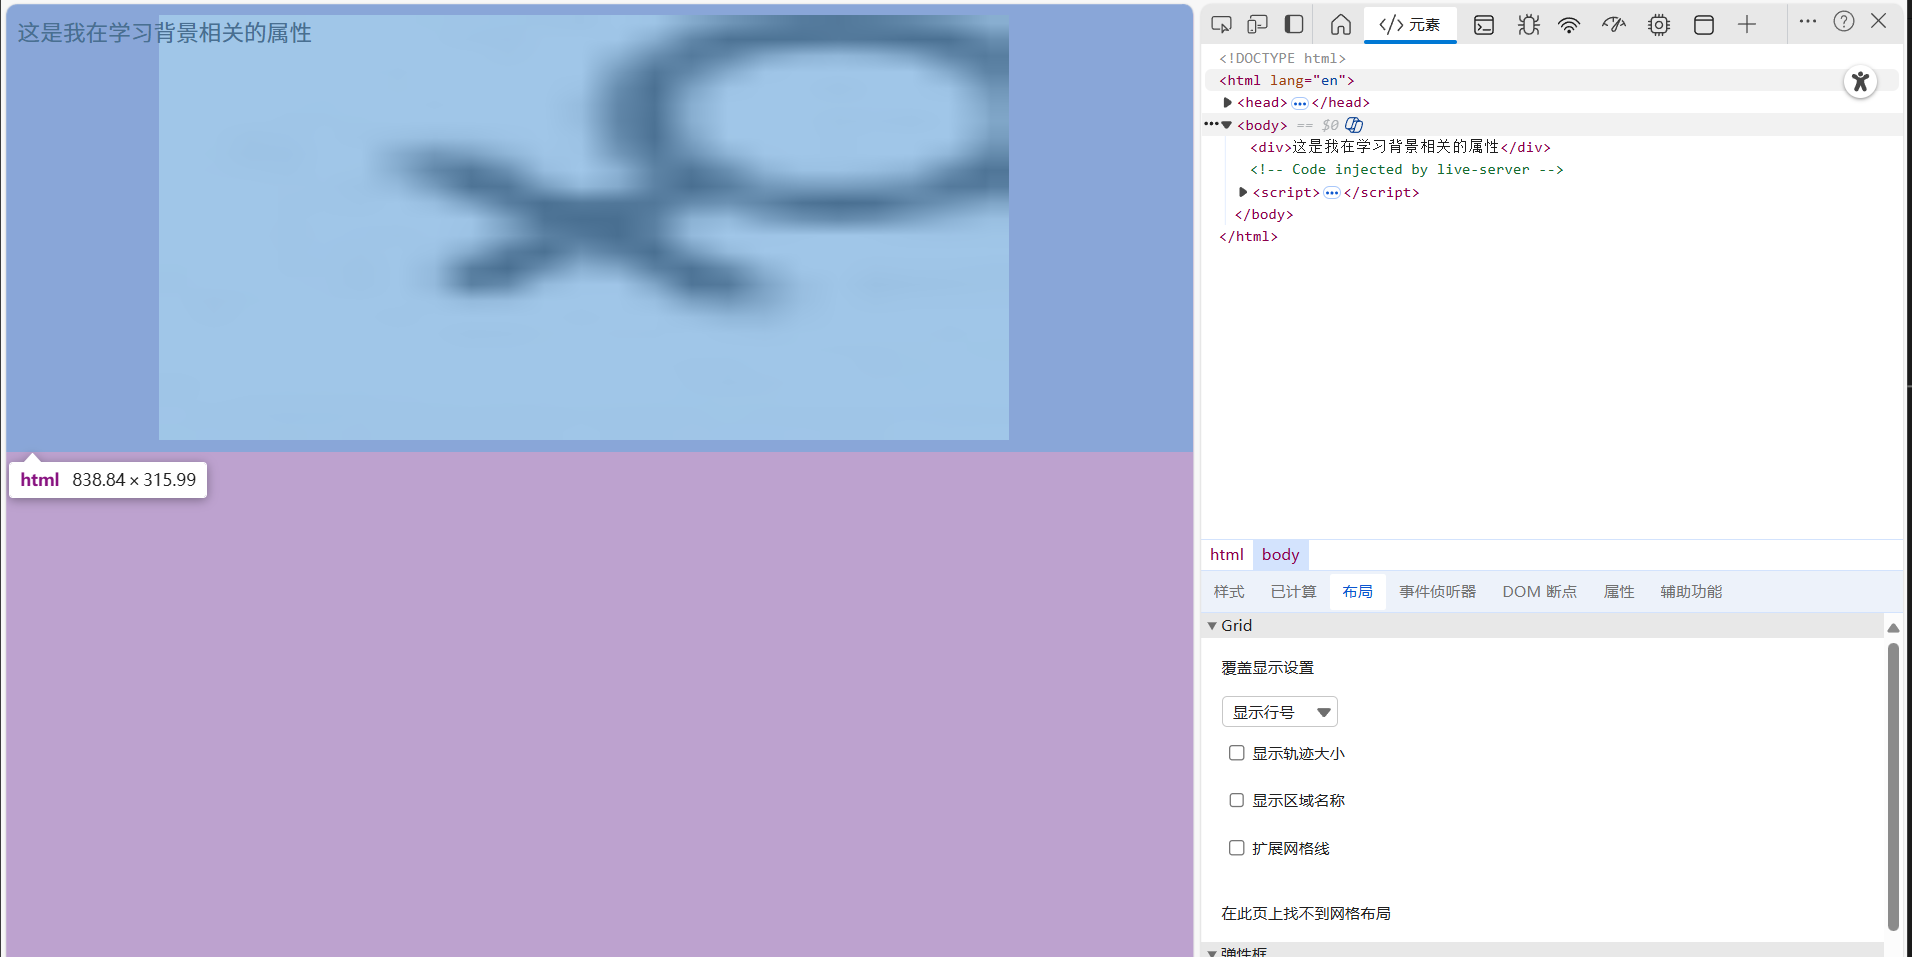
Task: Open three-dot actions left of body node
Action: coord(1211,124)
